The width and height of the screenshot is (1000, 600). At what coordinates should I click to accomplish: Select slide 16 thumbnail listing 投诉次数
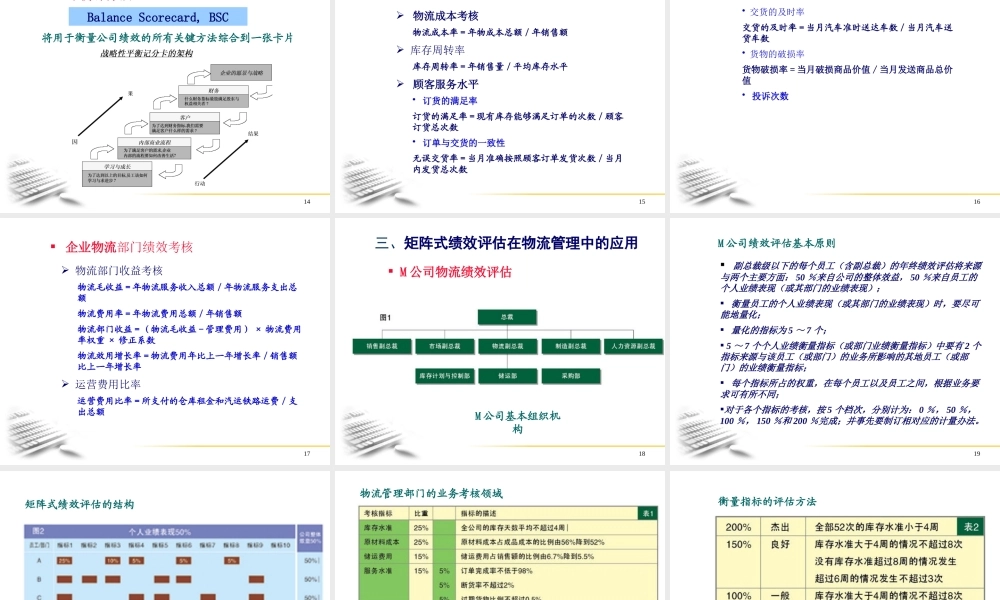click(835, 105)
